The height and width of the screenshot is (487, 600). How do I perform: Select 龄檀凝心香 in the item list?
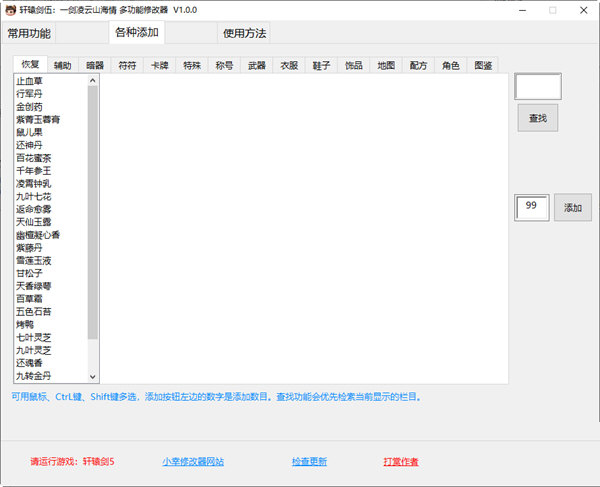click(38, 235)
